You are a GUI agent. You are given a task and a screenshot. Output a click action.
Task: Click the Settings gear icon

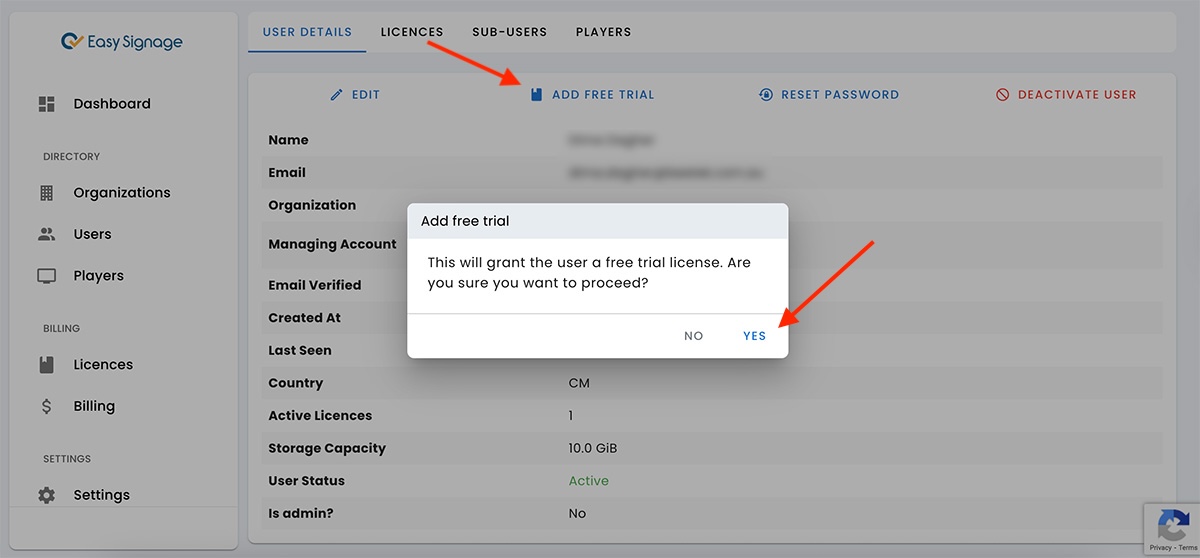[x=47, y=495]
